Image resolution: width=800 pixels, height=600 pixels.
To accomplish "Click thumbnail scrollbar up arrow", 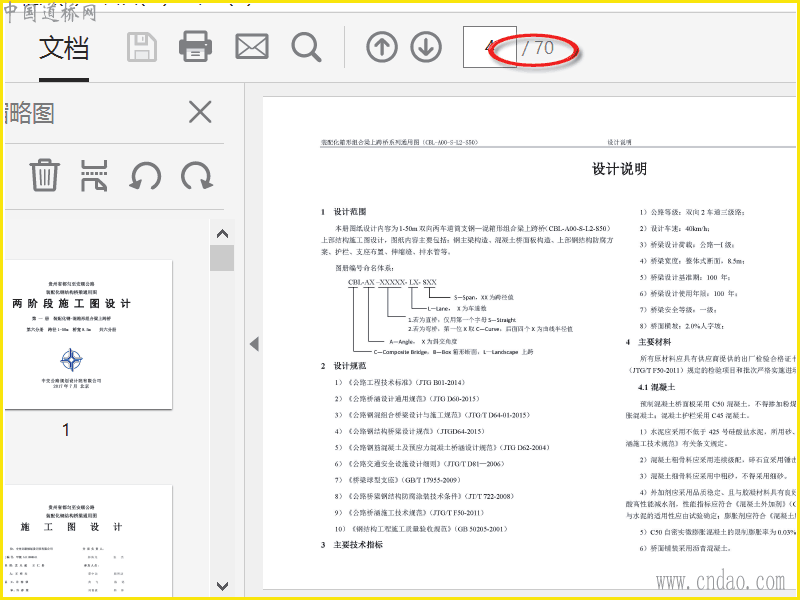I will coord(222,234).
